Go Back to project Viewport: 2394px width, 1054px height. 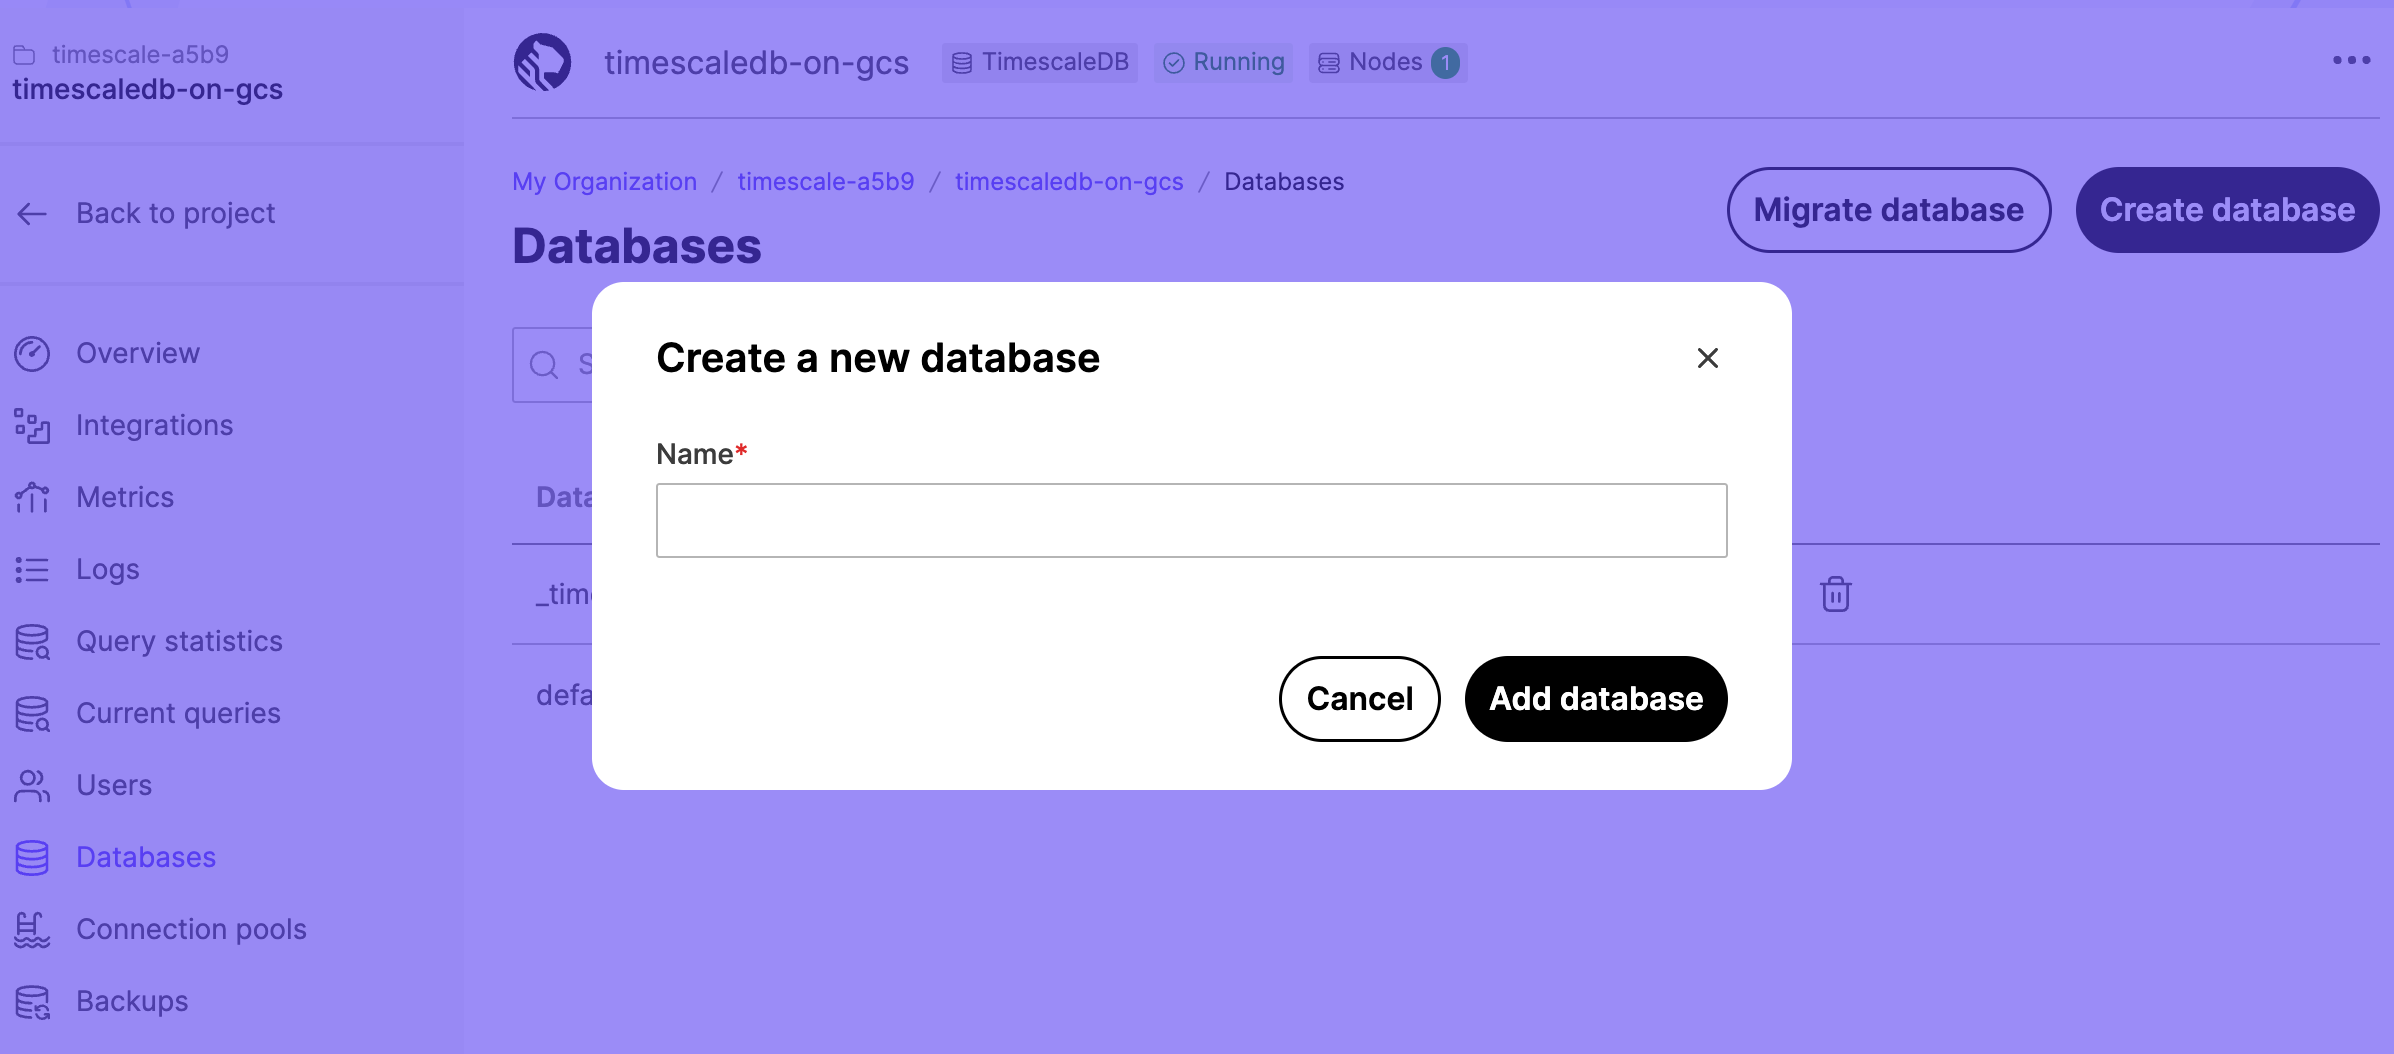[175, 213]
